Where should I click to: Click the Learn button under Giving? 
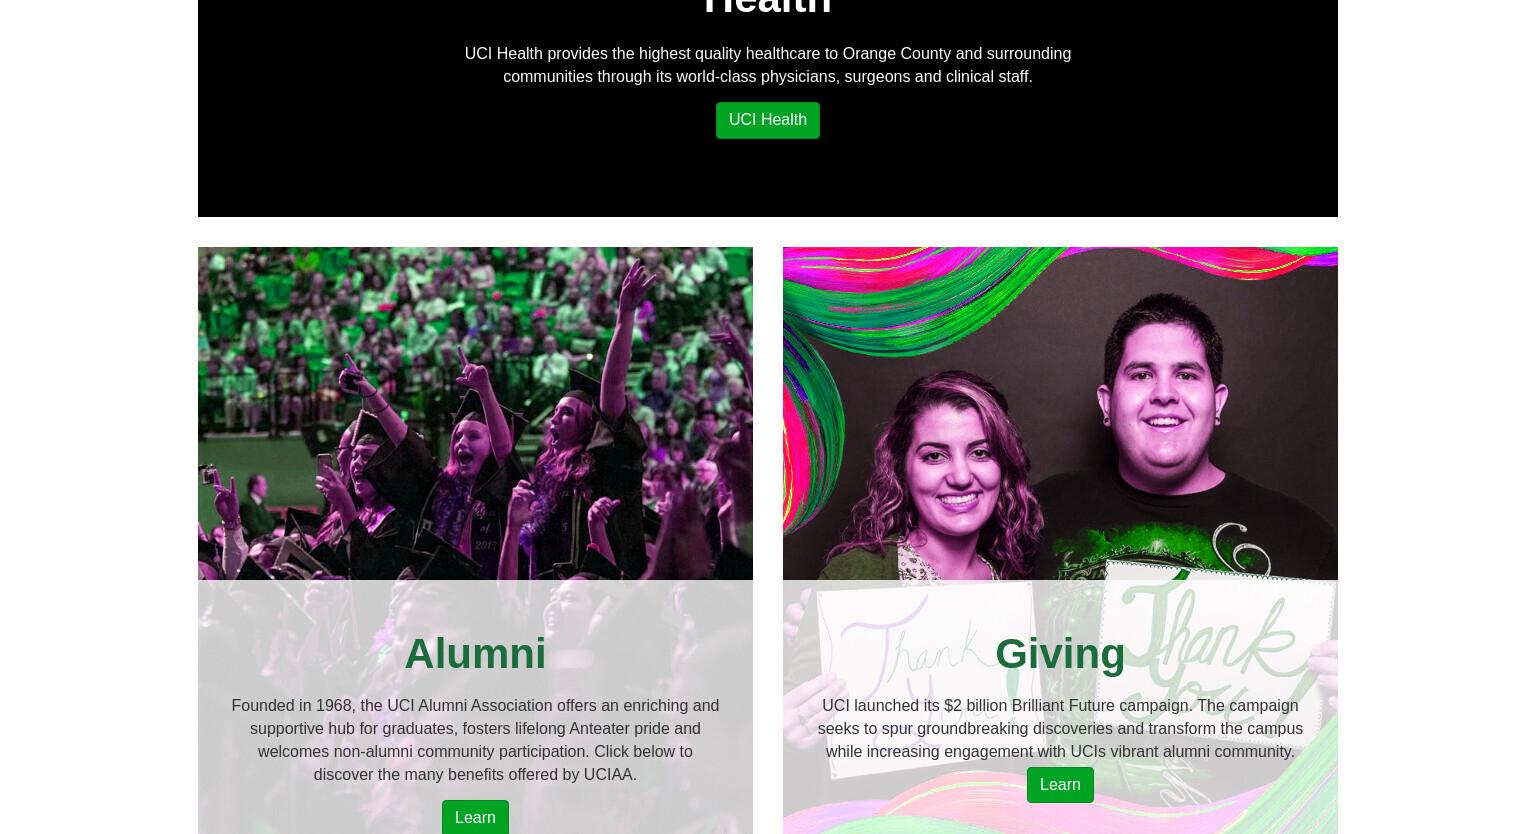[x=1060, y=785]
